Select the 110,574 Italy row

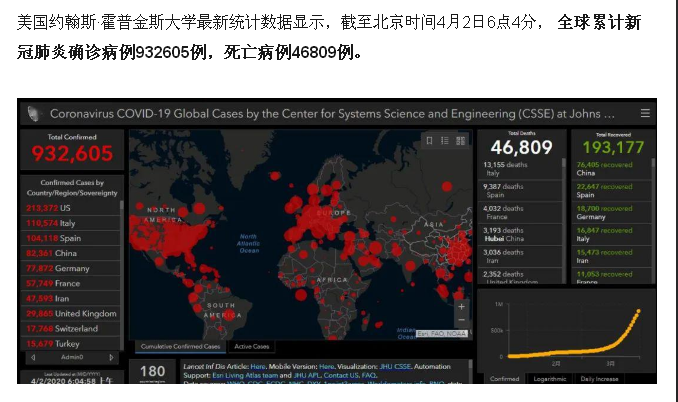click(70, 223)
